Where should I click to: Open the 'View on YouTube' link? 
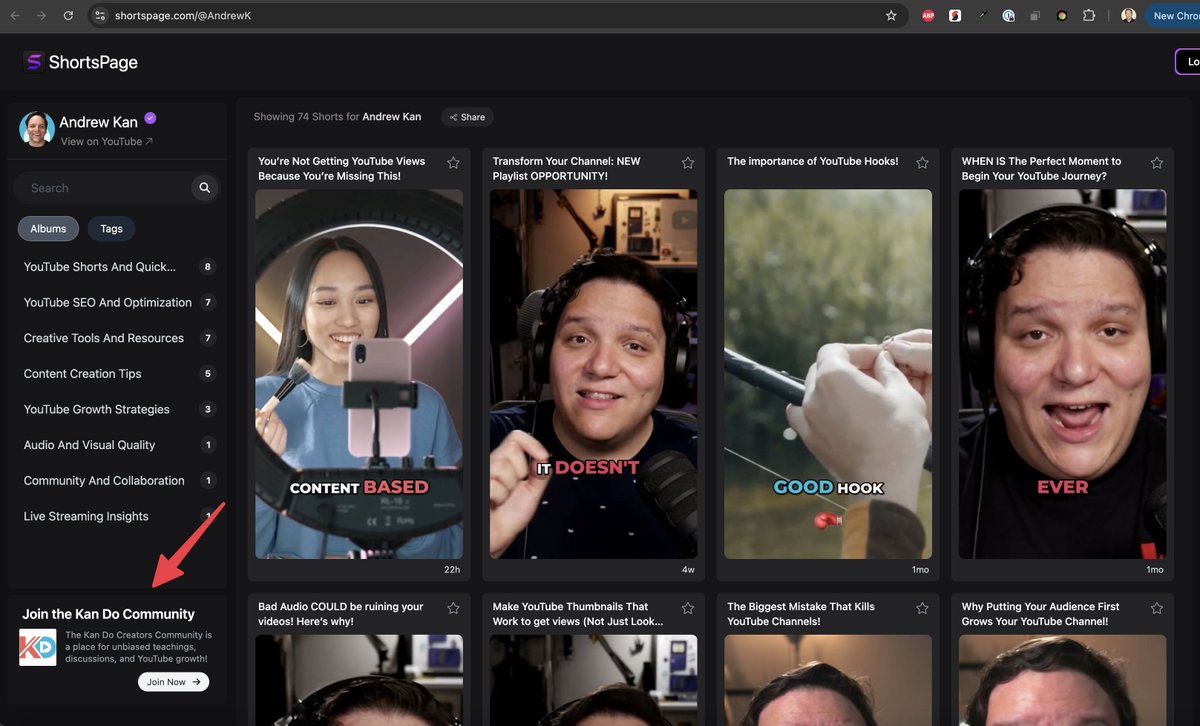107,142
